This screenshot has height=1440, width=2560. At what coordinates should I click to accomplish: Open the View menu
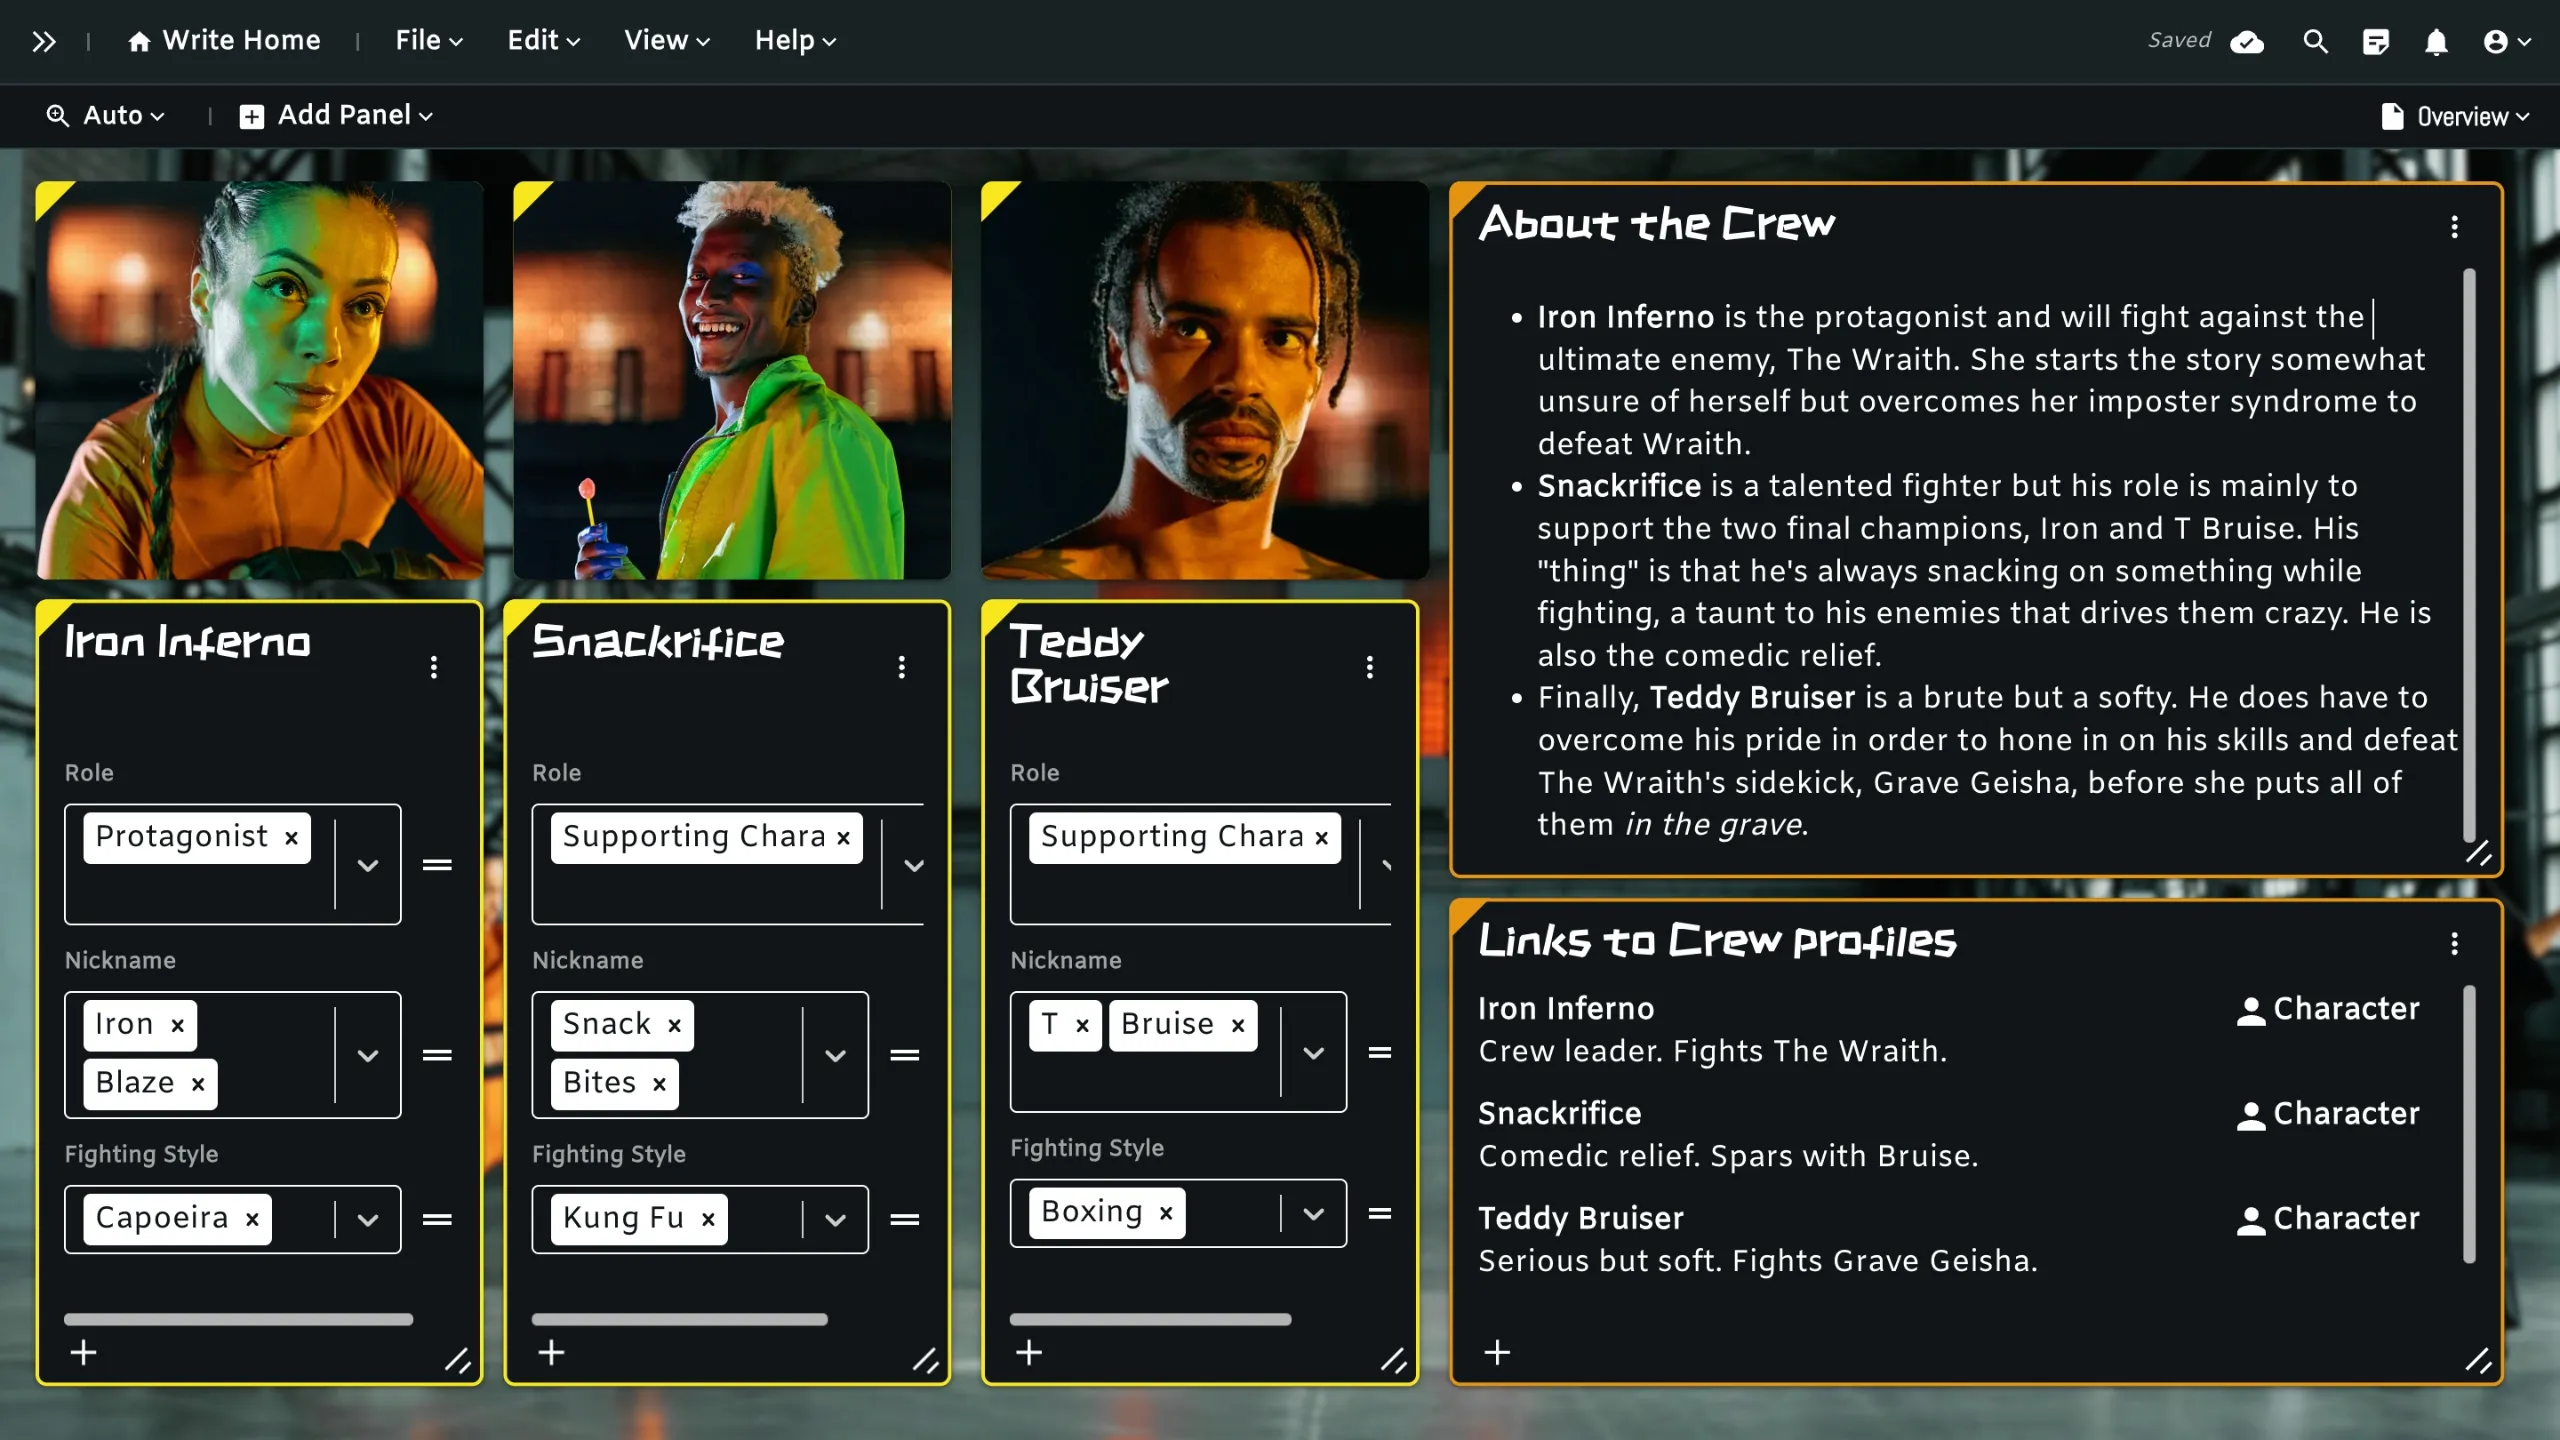[x=666, y=41]
